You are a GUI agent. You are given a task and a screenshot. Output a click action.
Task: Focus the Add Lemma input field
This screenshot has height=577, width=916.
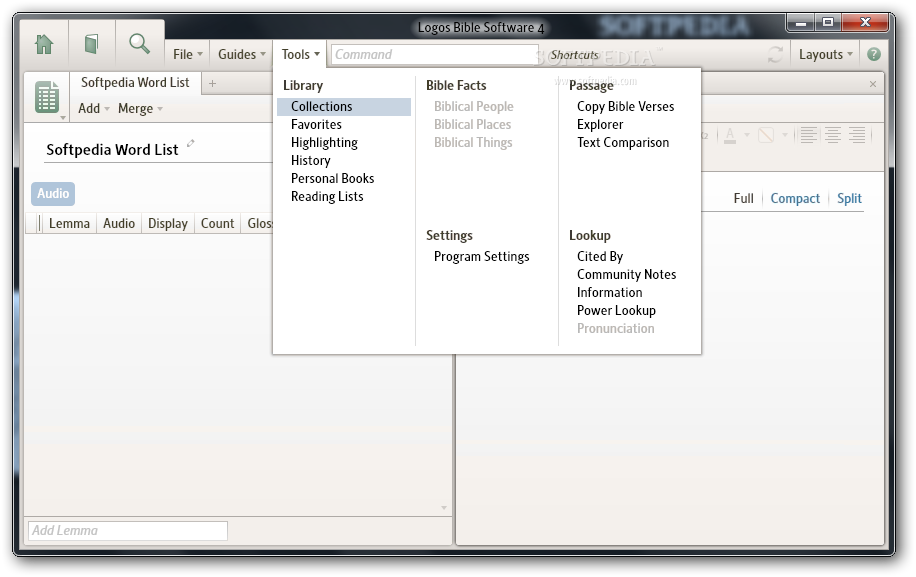click(x=128, y=531)
